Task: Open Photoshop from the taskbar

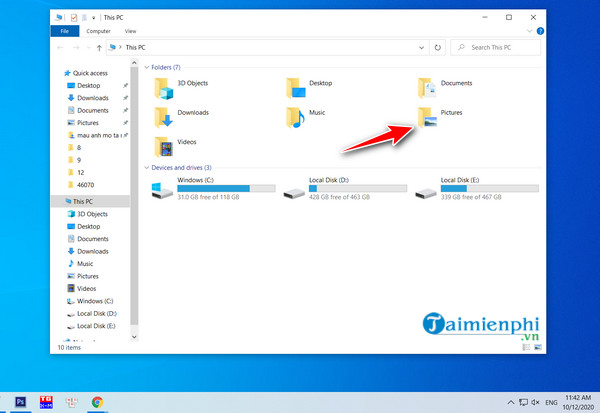Action: (20, 402)
